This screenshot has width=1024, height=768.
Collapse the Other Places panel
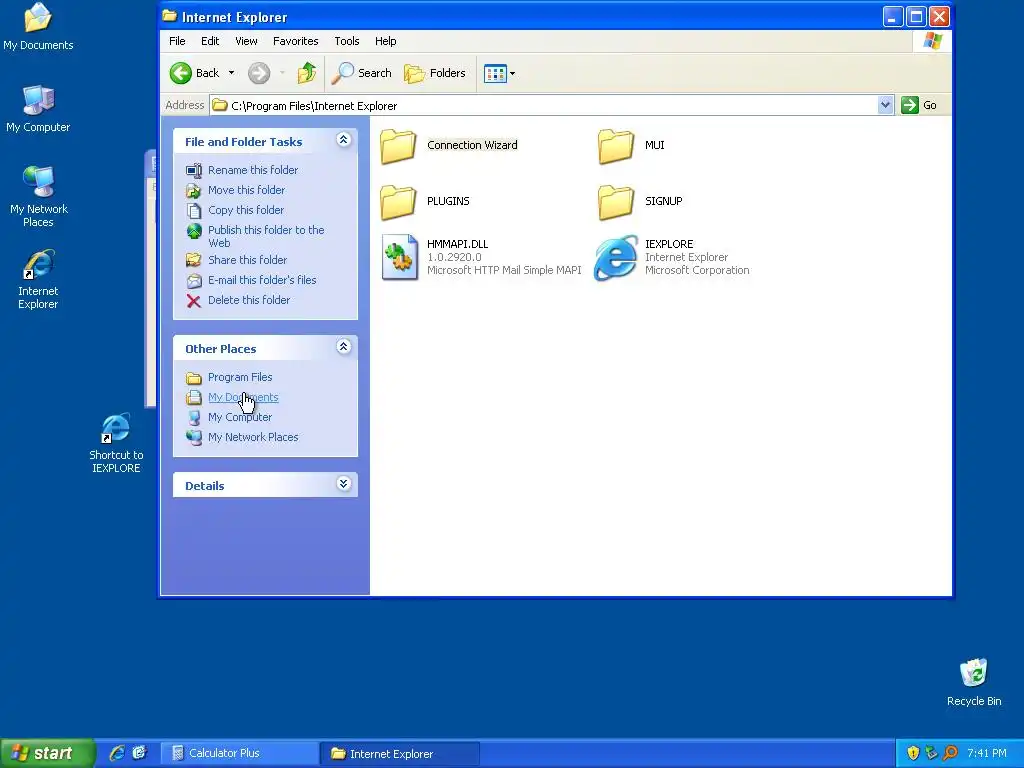click(344, 347)
